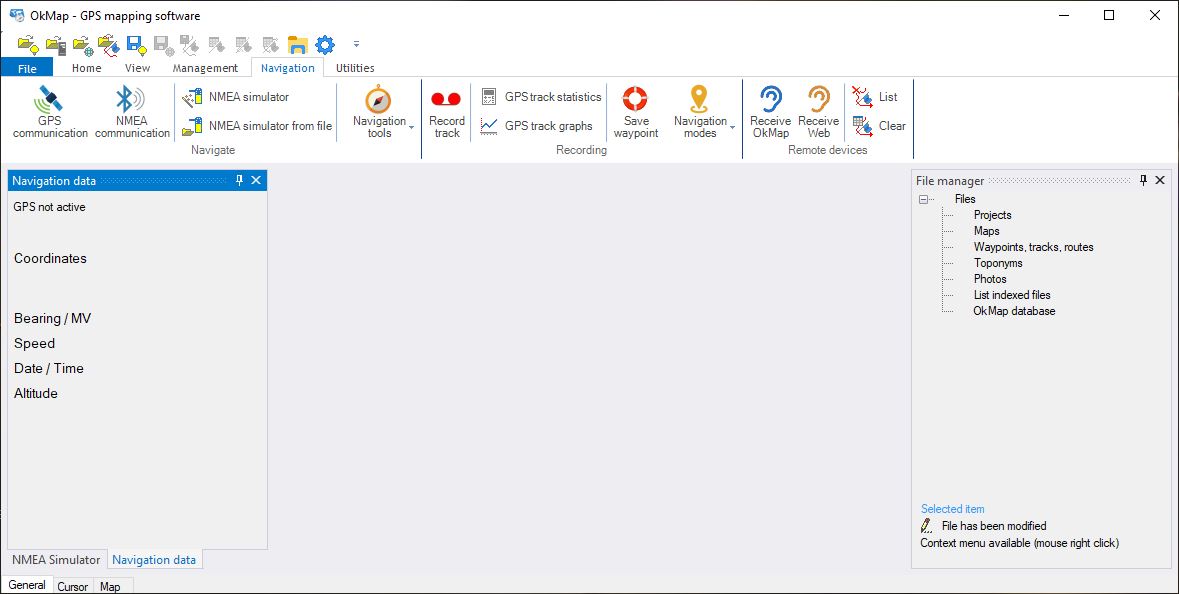Switch to NMEA Simulator panel tab
The height and width of the screenshot is (594, 1179).
(56, 559)
